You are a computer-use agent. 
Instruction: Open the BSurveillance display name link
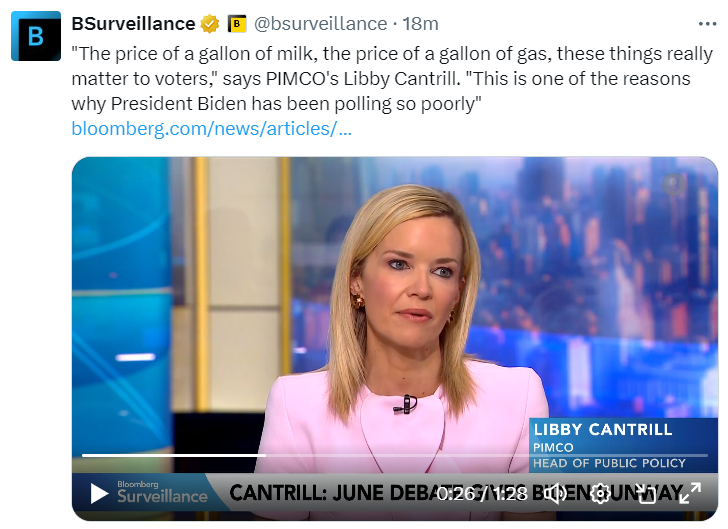point(133,23)
